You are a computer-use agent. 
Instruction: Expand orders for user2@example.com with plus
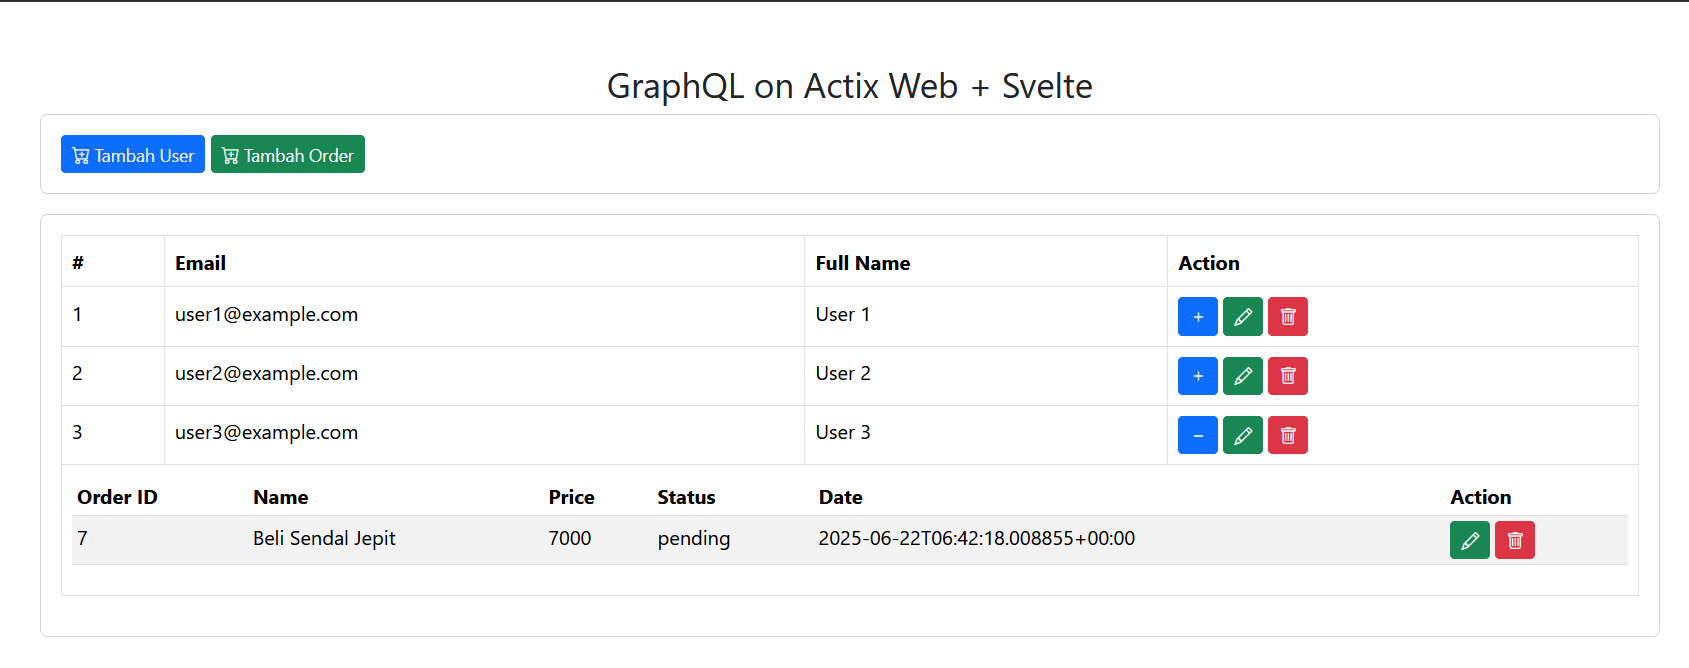pyautogui.click(x=1198, y=376)
